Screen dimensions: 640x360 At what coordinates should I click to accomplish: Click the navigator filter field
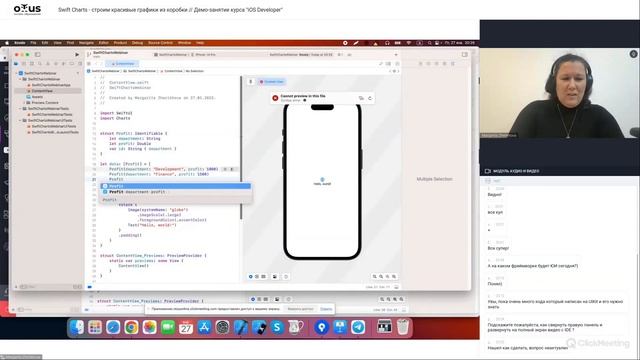coord(47,287)
